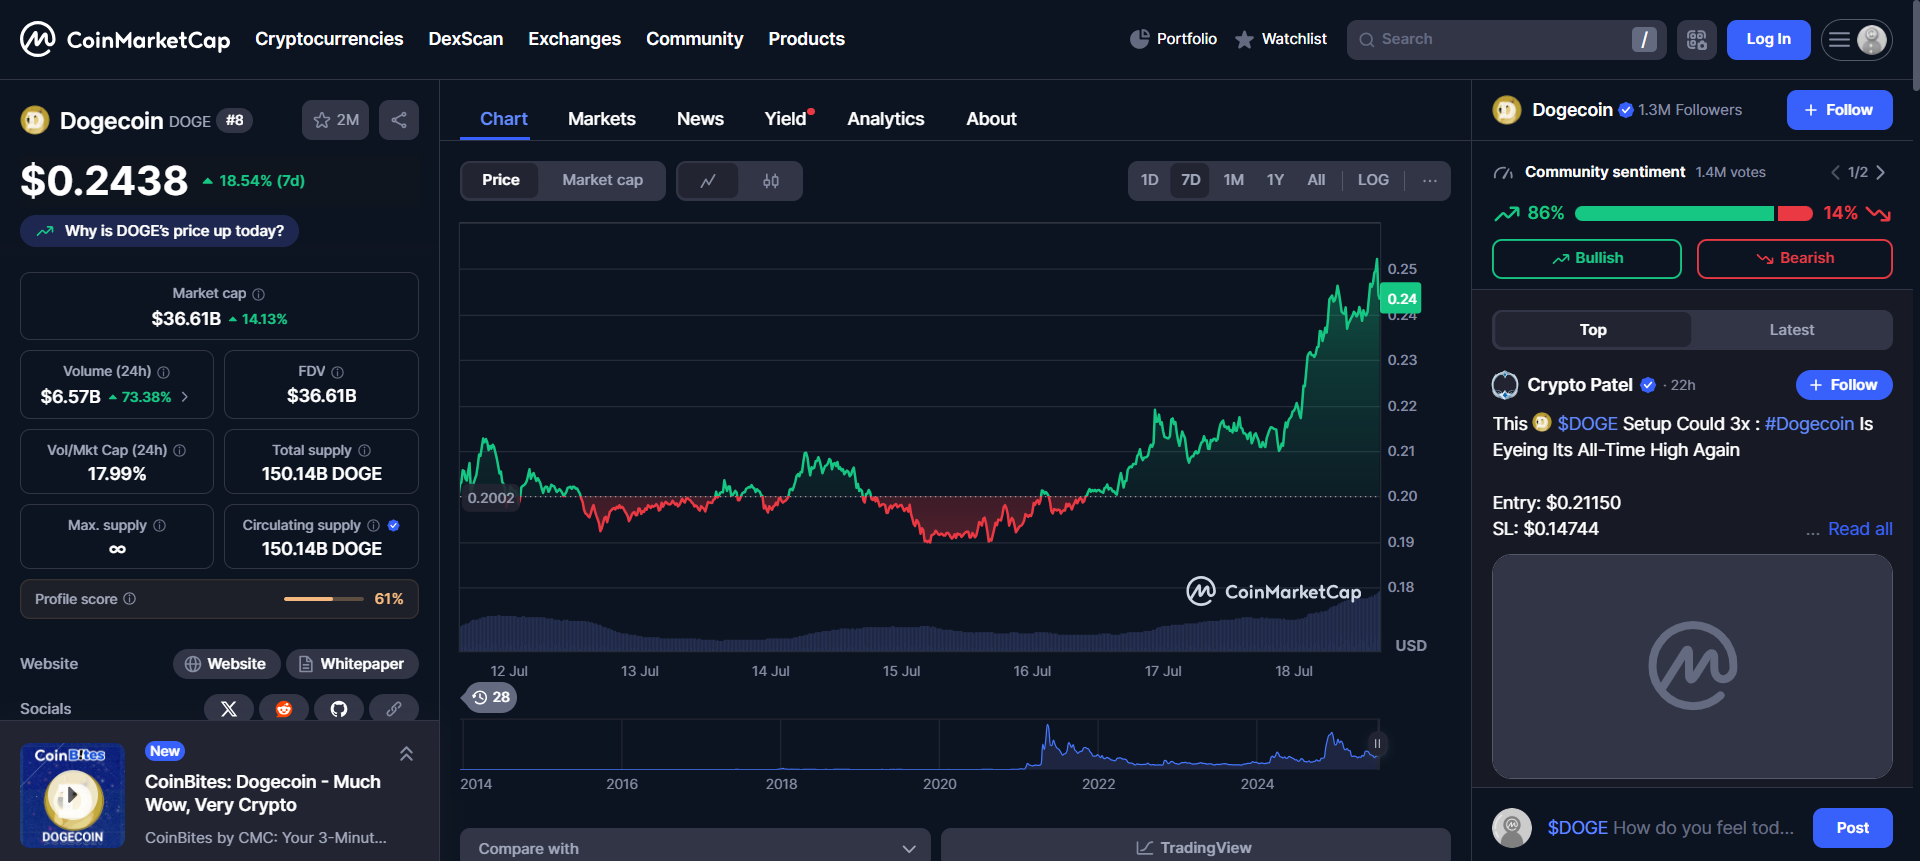Select the line chart view icon
1920x861 pixels.
708,181
